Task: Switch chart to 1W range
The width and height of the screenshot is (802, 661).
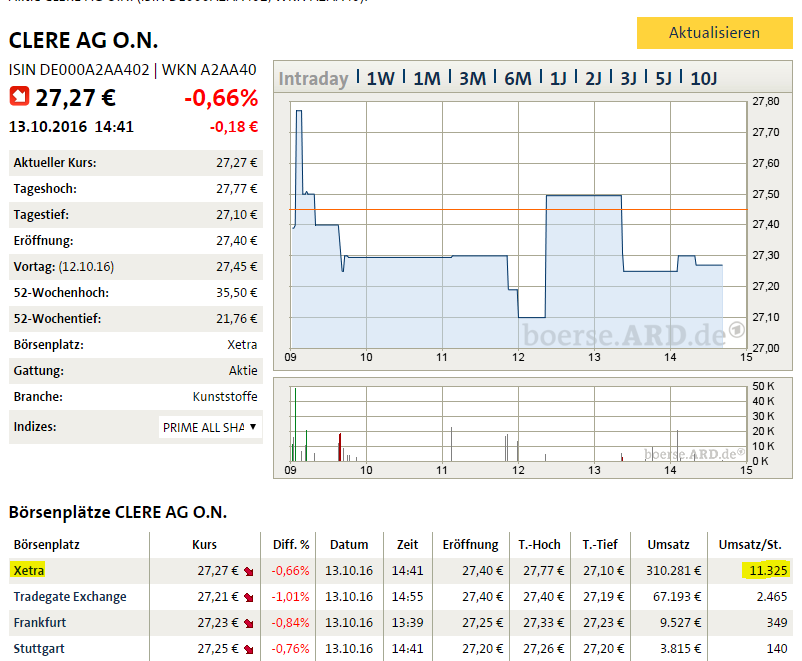Action: (381, 78)
